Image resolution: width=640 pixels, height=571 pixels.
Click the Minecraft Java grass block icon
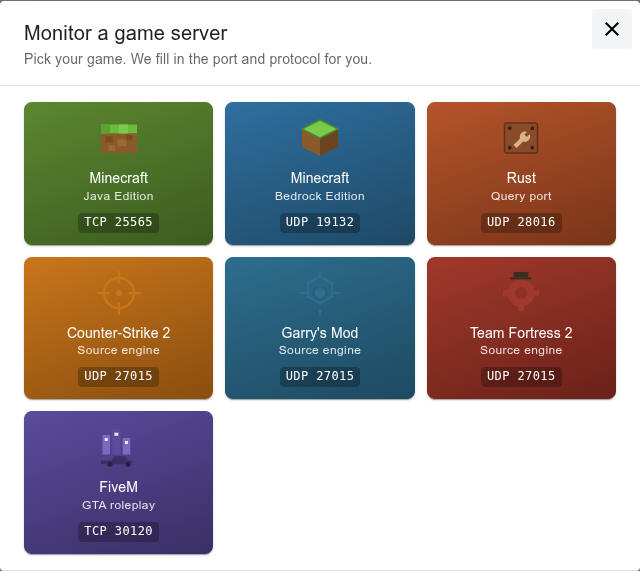click(119, 138)
